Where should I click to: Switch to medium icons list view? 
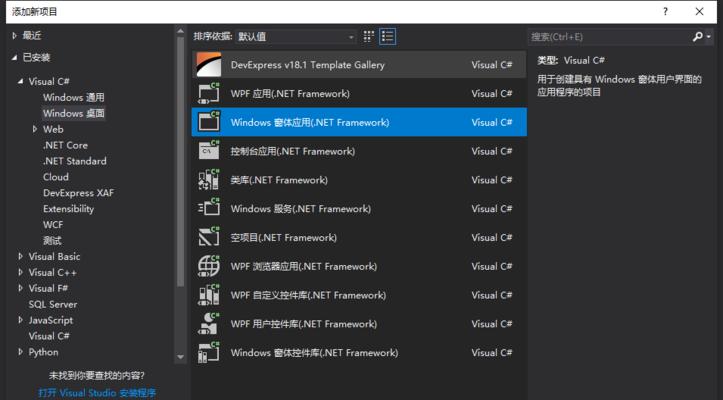[x=387, y=36]
